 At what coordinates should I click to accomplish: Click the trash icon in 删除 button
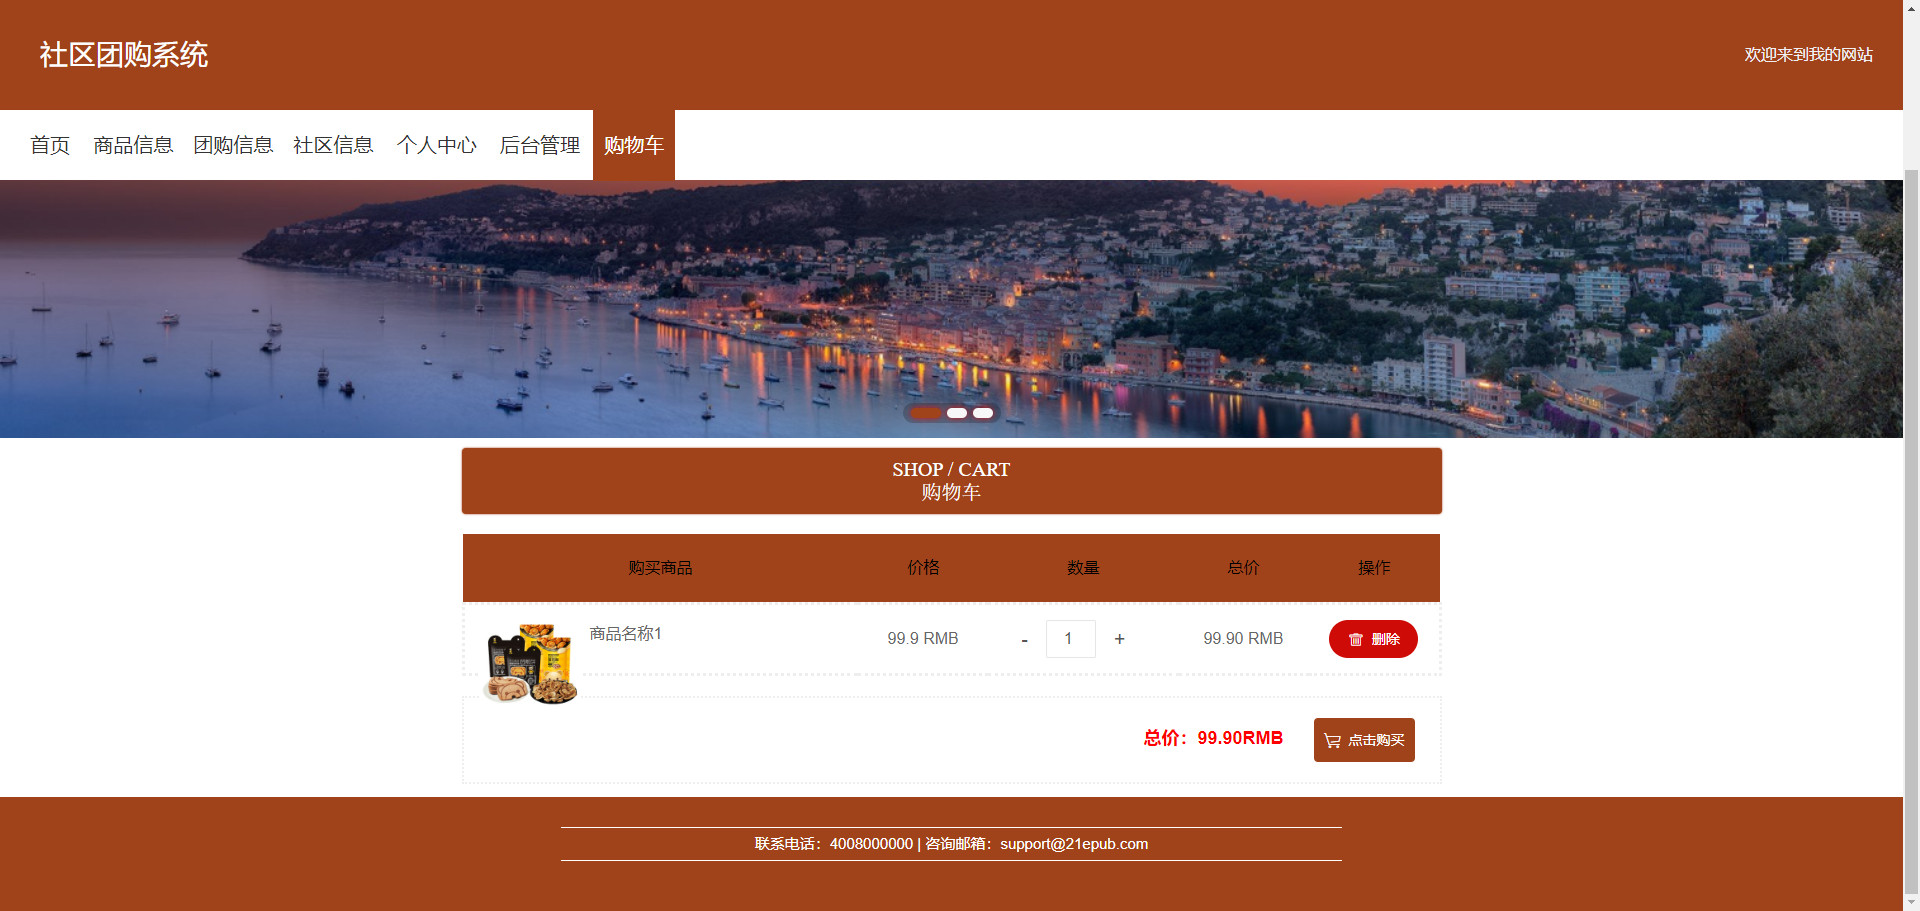pyautogui.click(x=1356, y=639)
